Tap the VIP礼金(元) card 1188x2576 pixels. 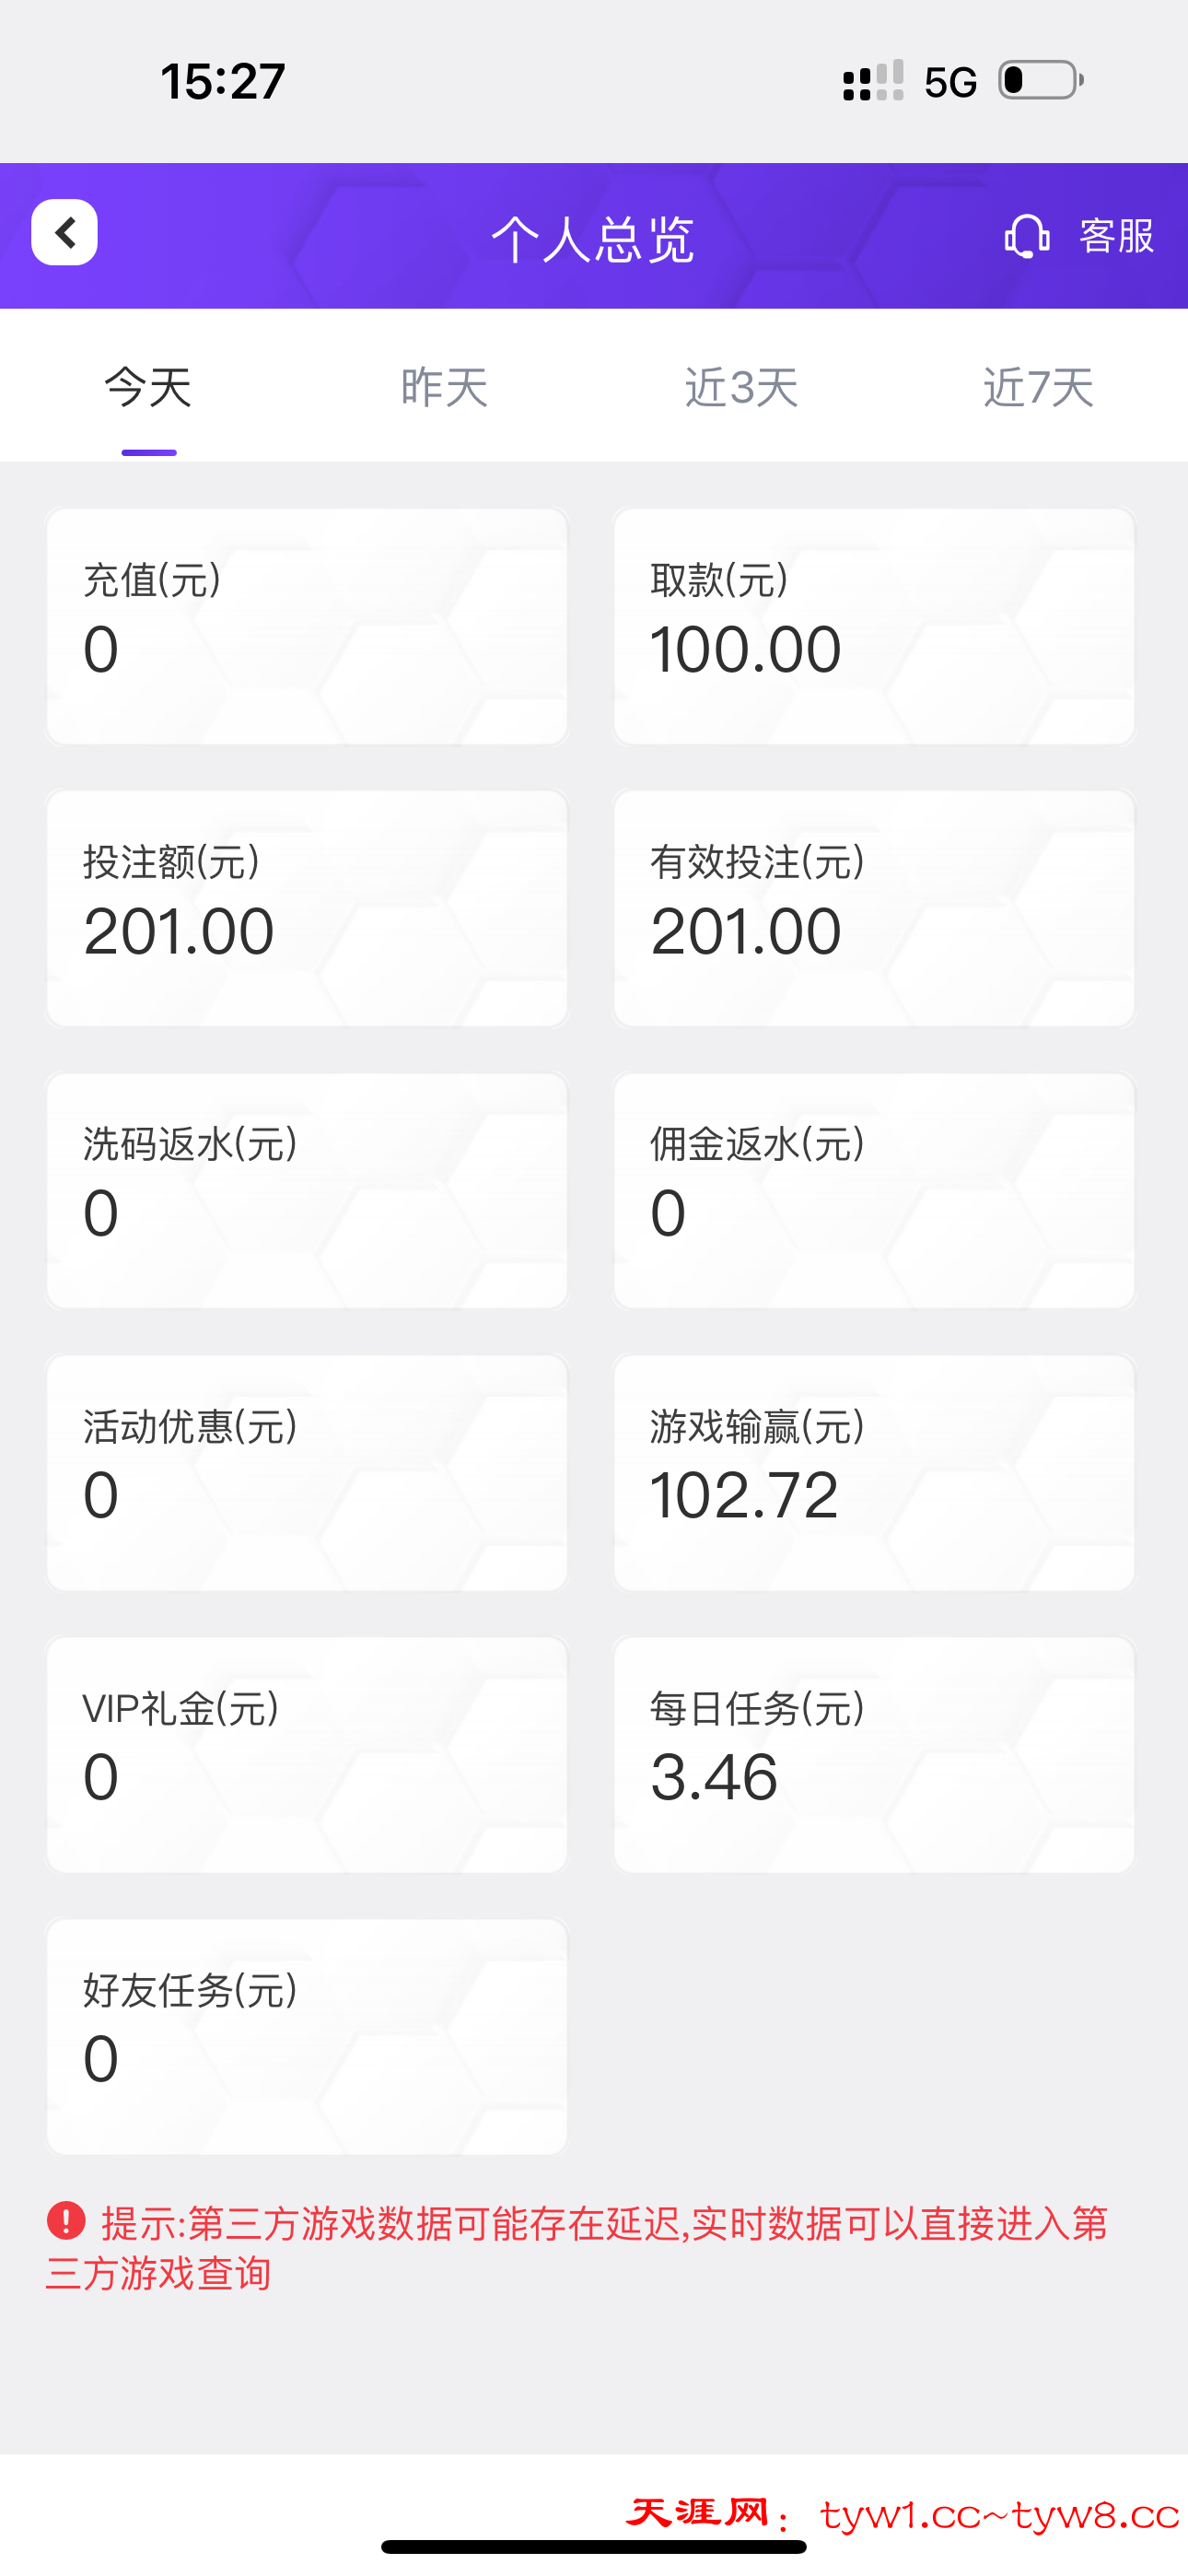307,1754
